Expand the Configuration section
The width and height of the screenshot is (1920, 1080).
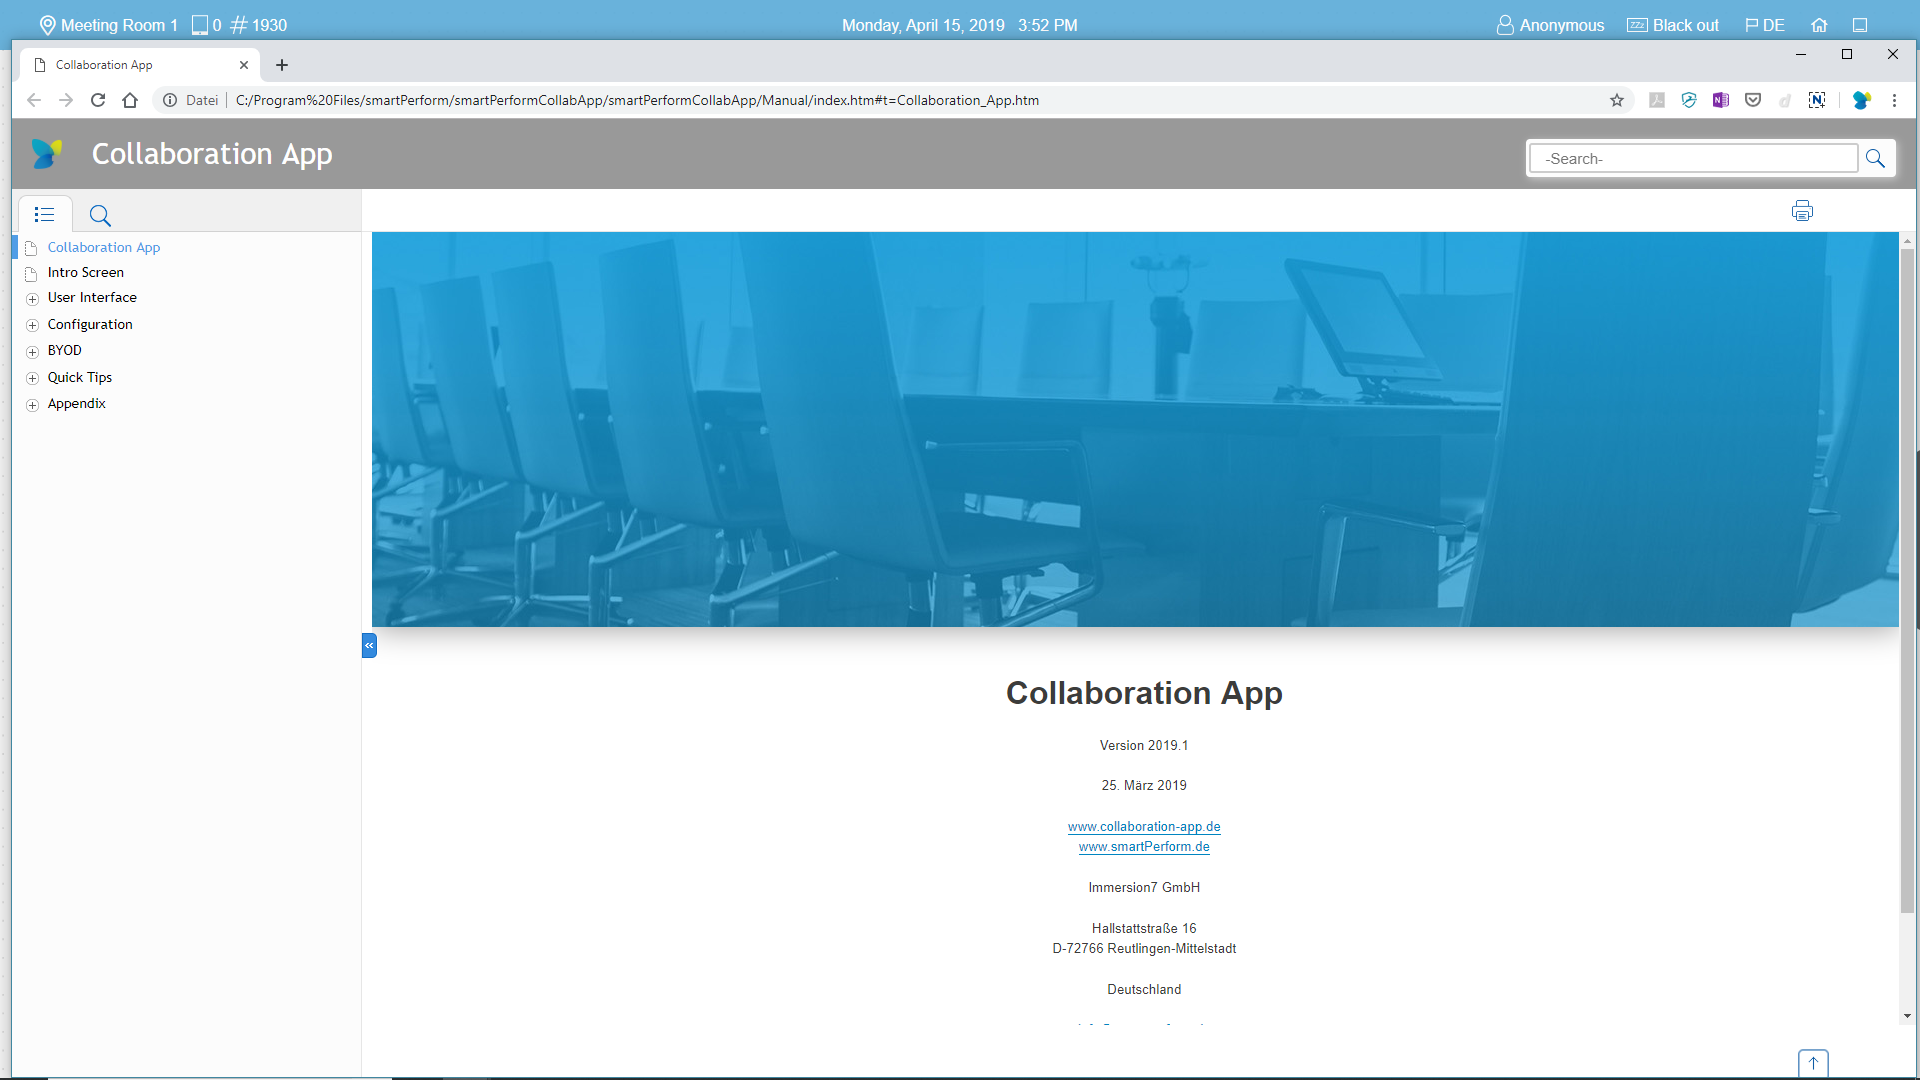click(32, 326)
